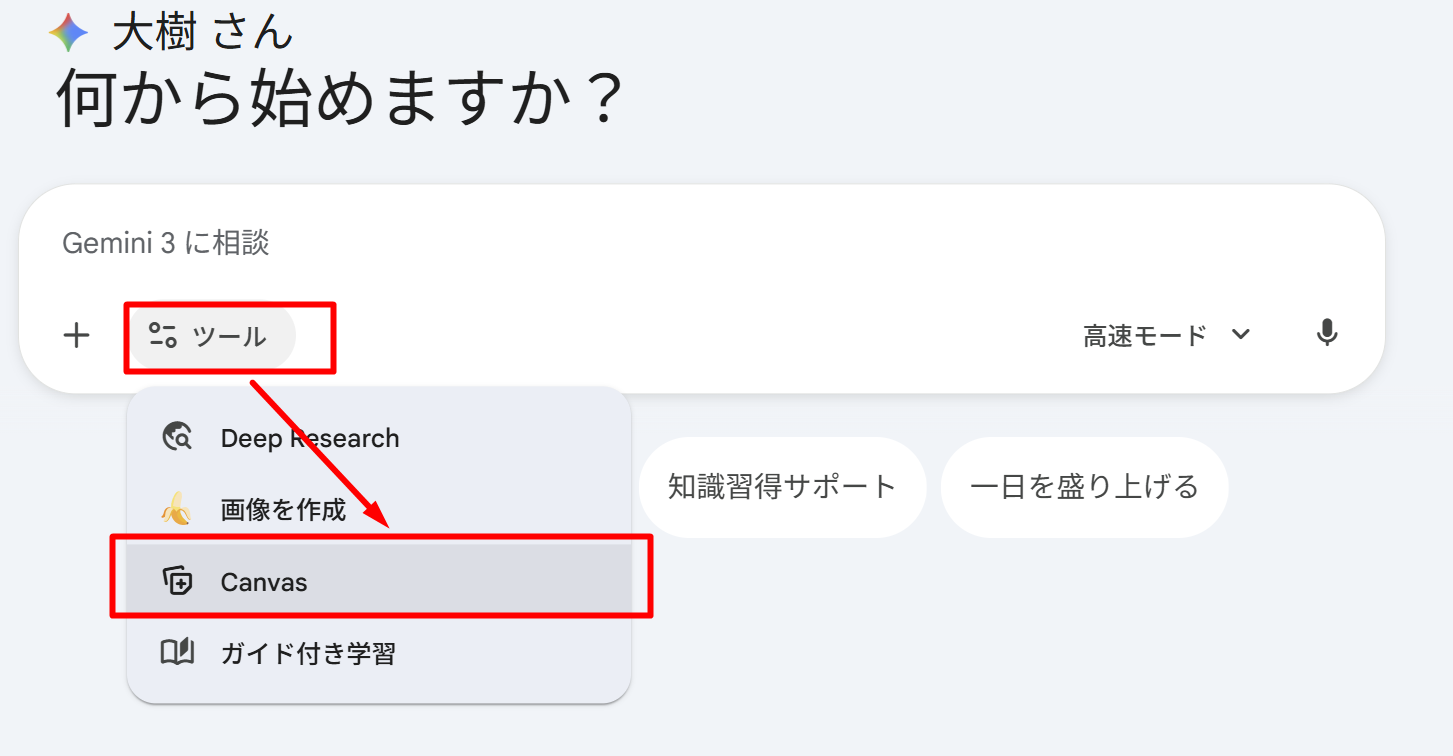
Task: Select Deep Research from the tools menu
Action: tap(309, 438)
